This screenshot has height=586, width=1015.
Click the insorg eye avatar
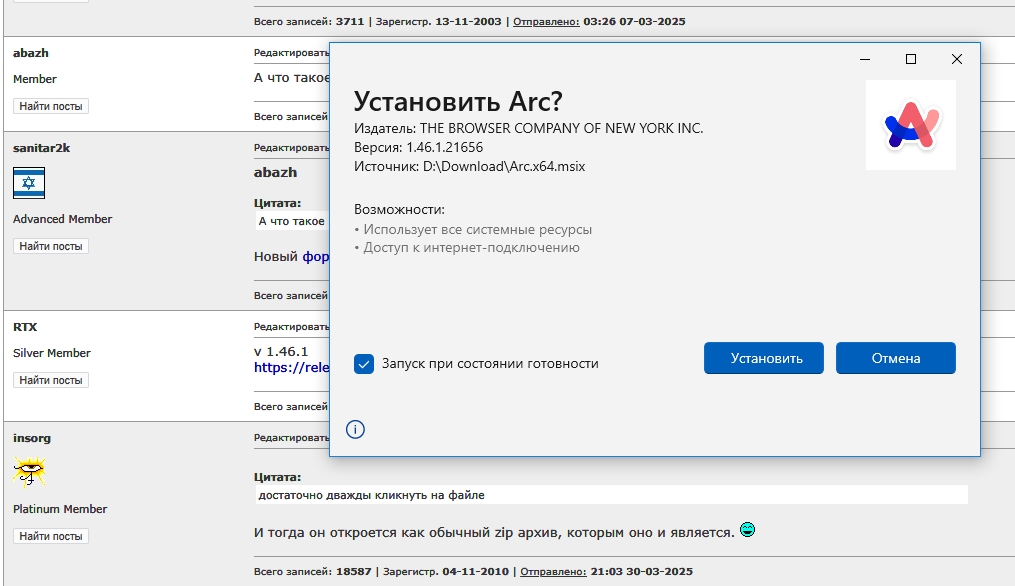point(29,471)
